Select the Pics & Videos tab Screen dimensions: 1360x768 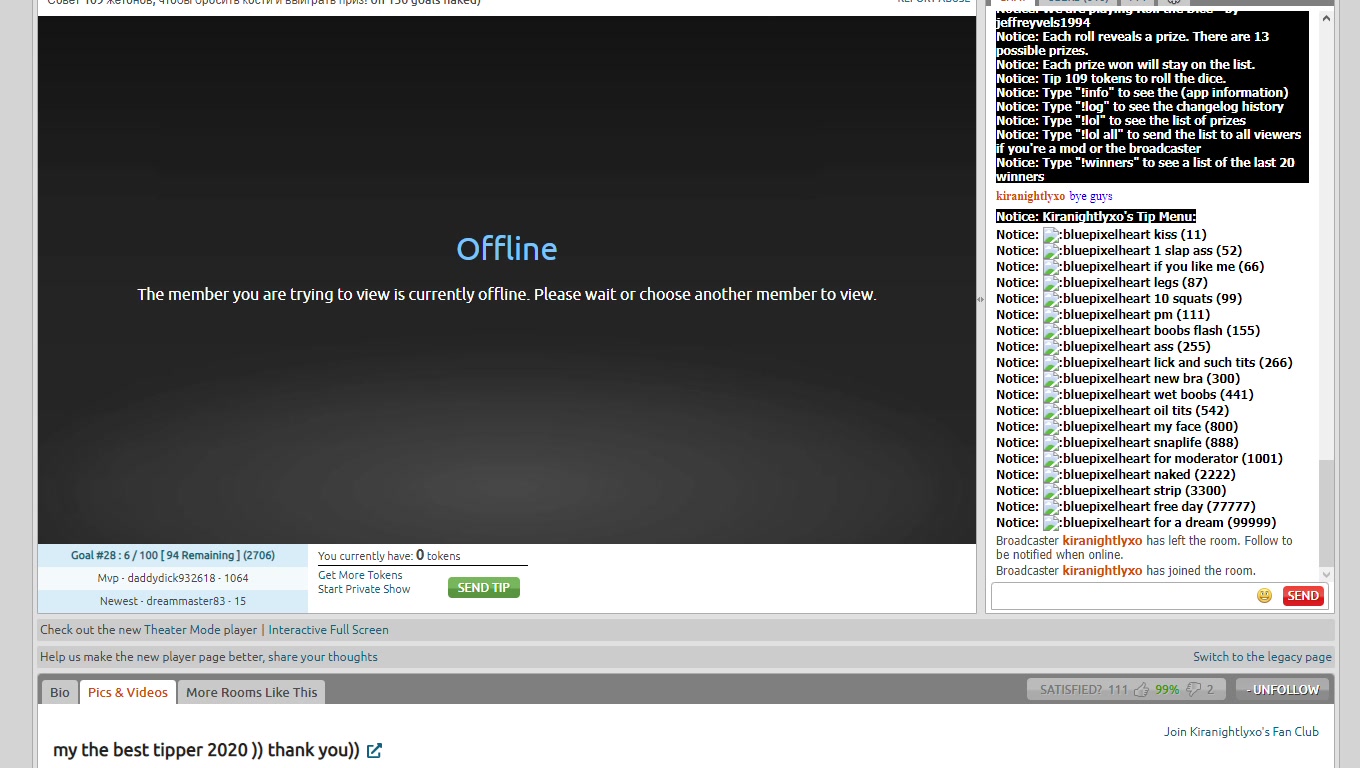[128, 692]
